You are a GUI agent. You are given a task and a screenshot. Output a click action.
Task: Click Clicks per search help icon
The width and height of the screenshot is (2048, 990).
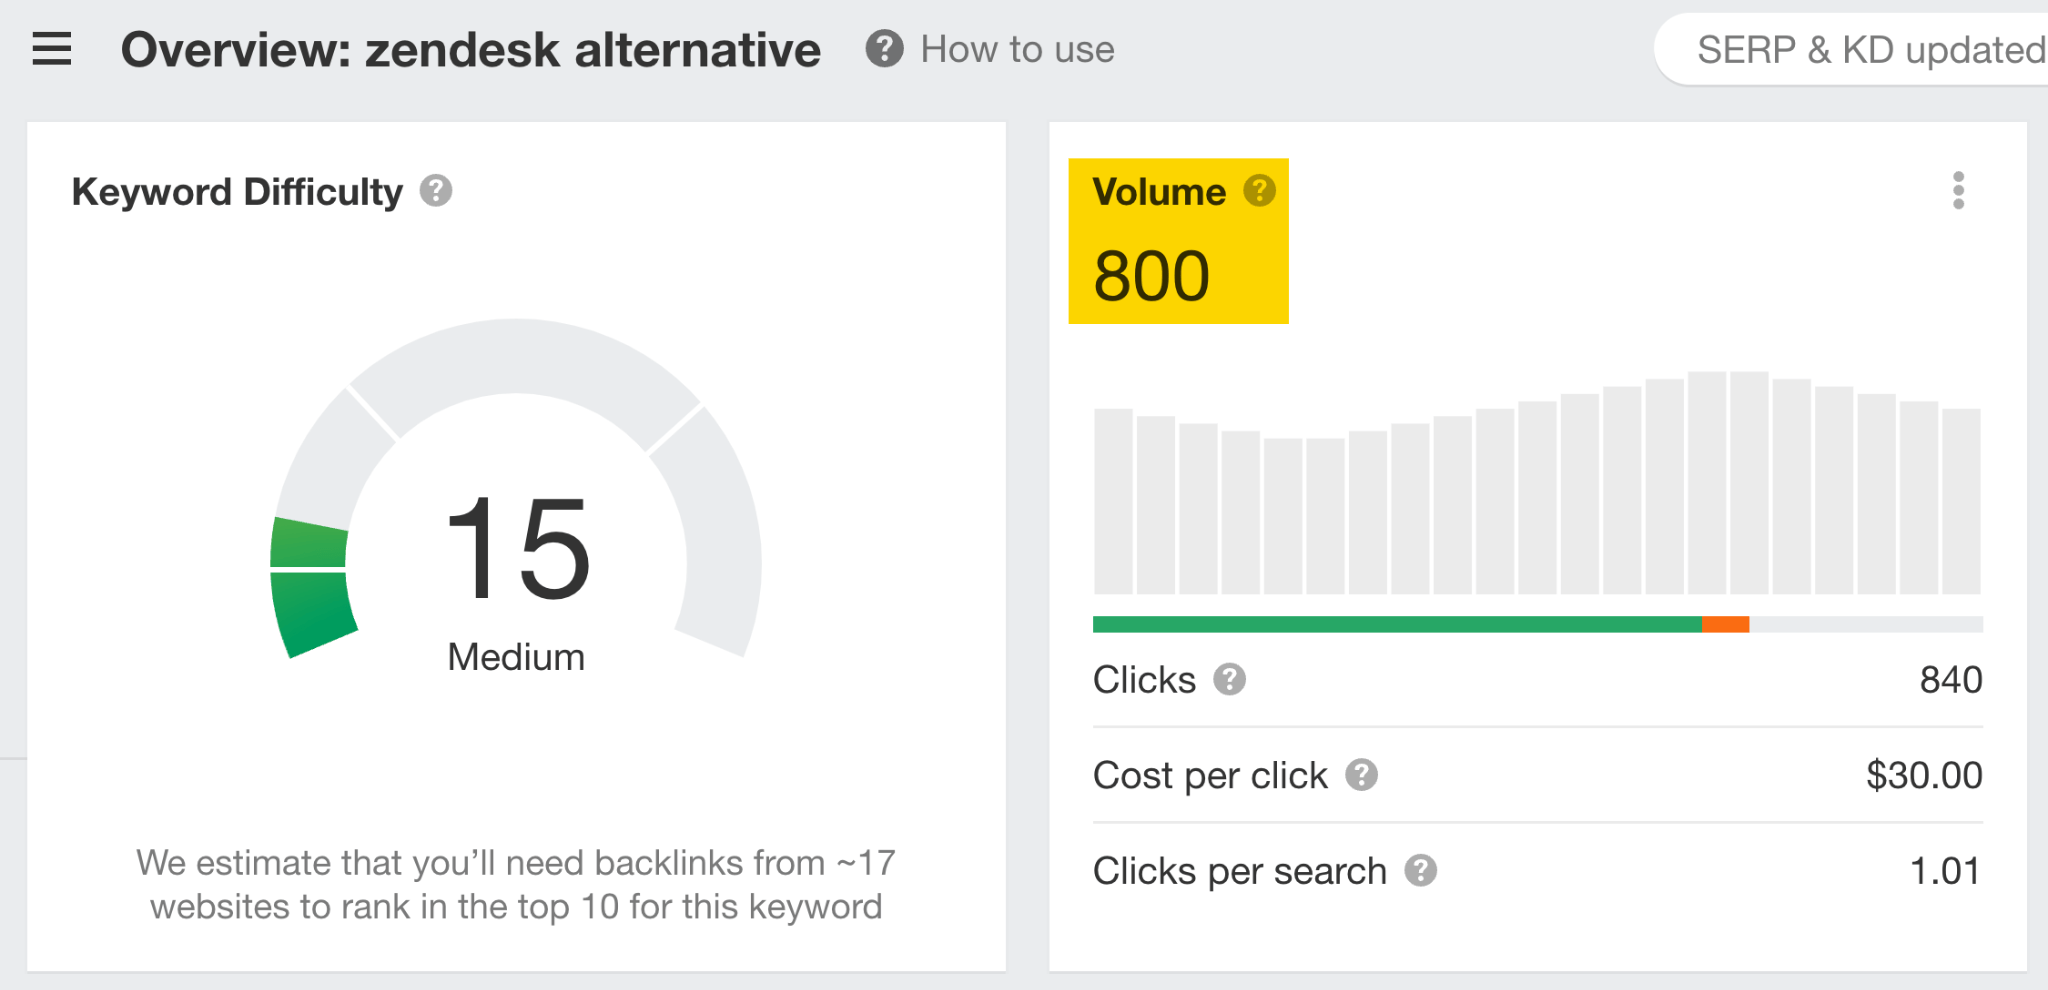tap(1420, 871)
